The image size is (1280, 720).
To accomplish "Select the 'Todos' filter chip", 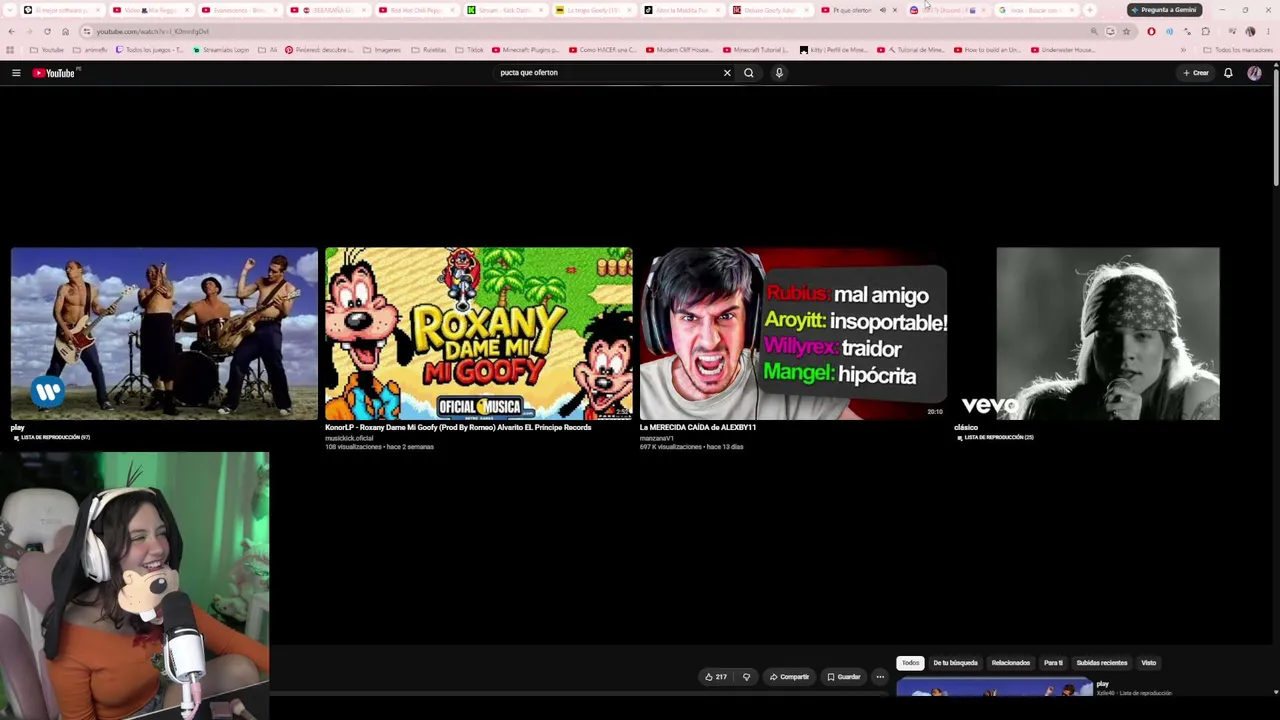I will 910,663.
